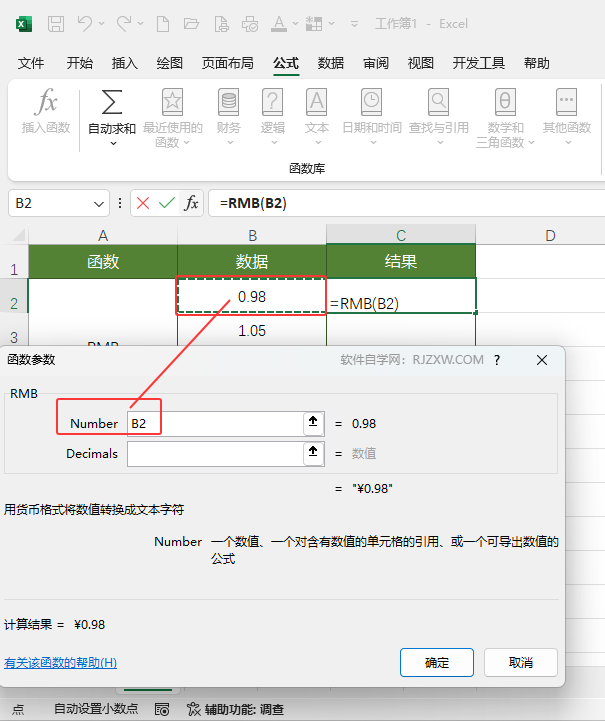
Task: Click cell B2 containing 0.98
Action: 251,296
